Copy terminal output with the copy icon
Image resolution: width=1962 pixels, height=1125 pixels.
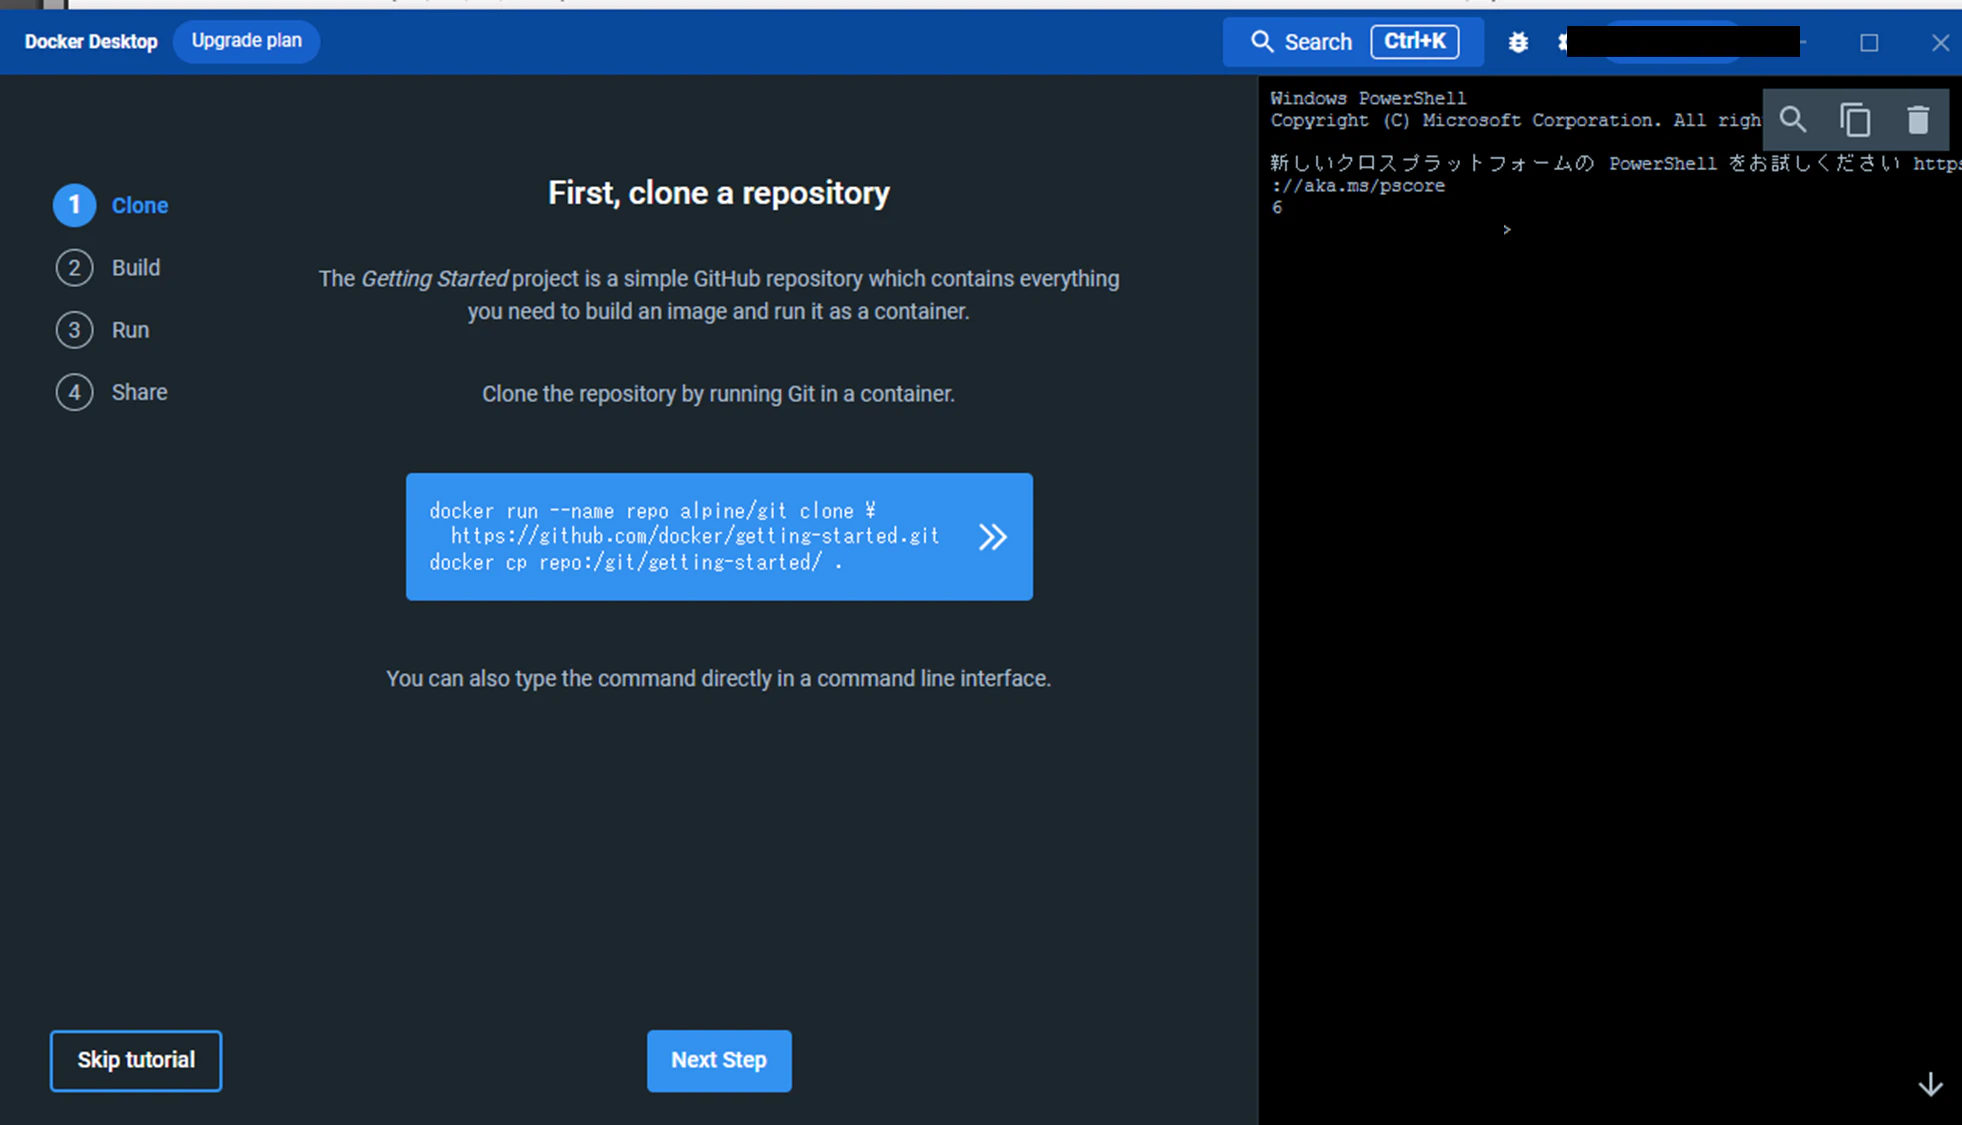tap(1855, 120)
